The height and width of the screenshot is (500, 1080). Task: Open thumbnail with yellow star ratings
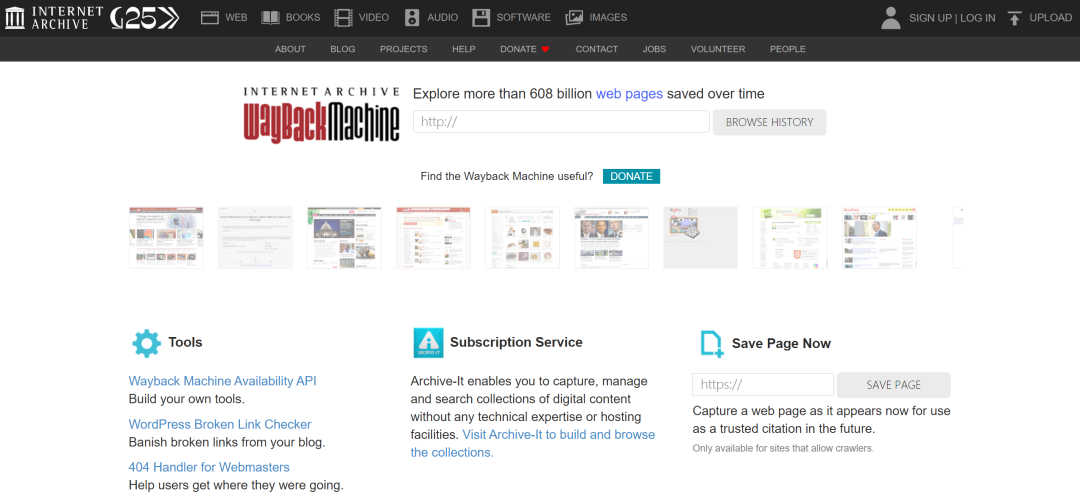click(x=878, y=238)
